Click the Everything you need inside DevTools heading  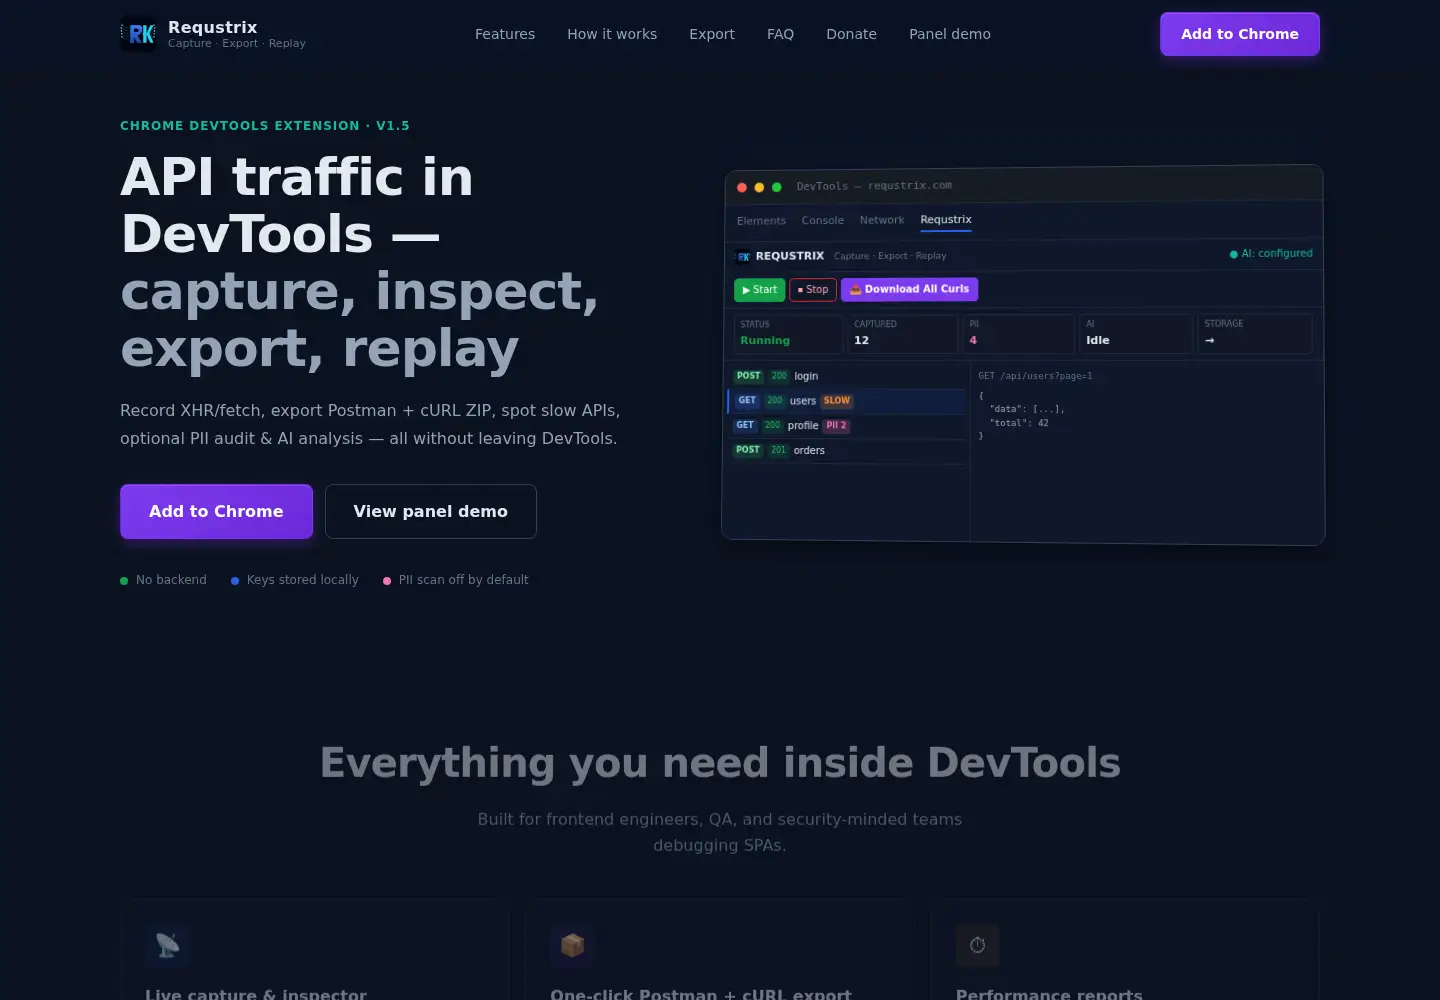(720, 763)
